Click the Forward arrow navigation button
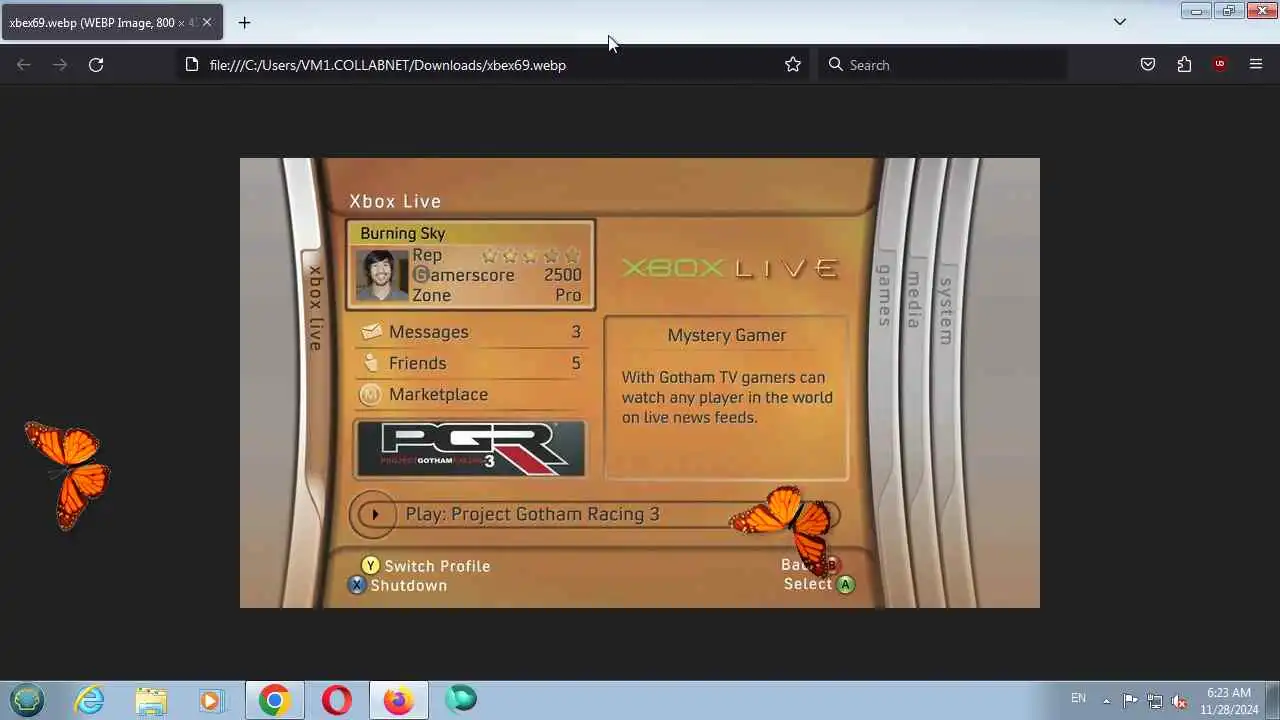The height and width of the screenshot is (720, 1280). point(60,65)
